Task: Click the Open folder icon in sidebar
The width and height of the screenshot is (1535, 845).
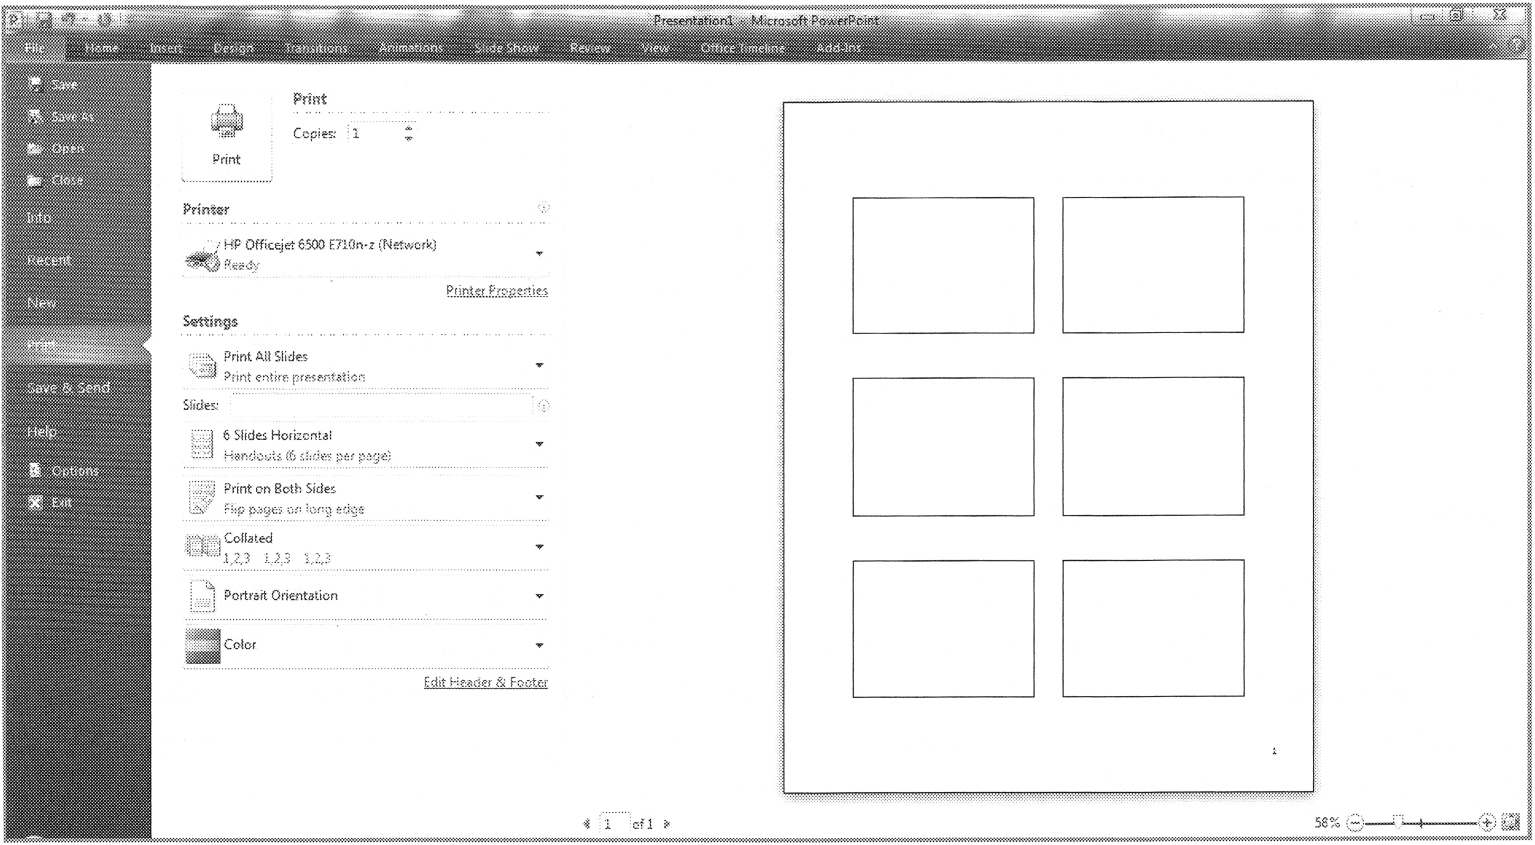Action: click(x=36, y=149)
